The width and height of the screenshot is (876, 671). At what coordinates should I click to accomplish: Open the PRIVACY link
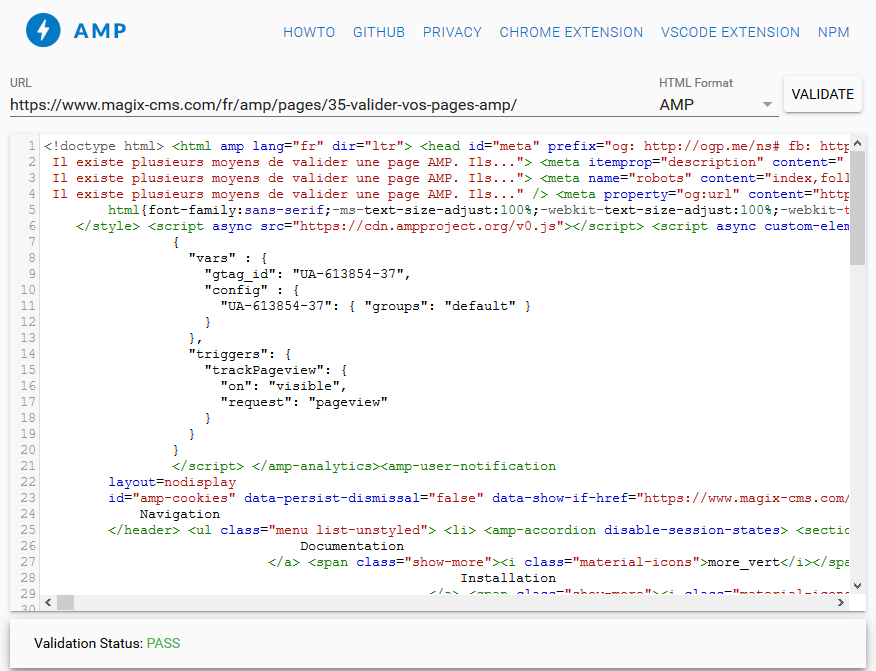tap(452, 32)
